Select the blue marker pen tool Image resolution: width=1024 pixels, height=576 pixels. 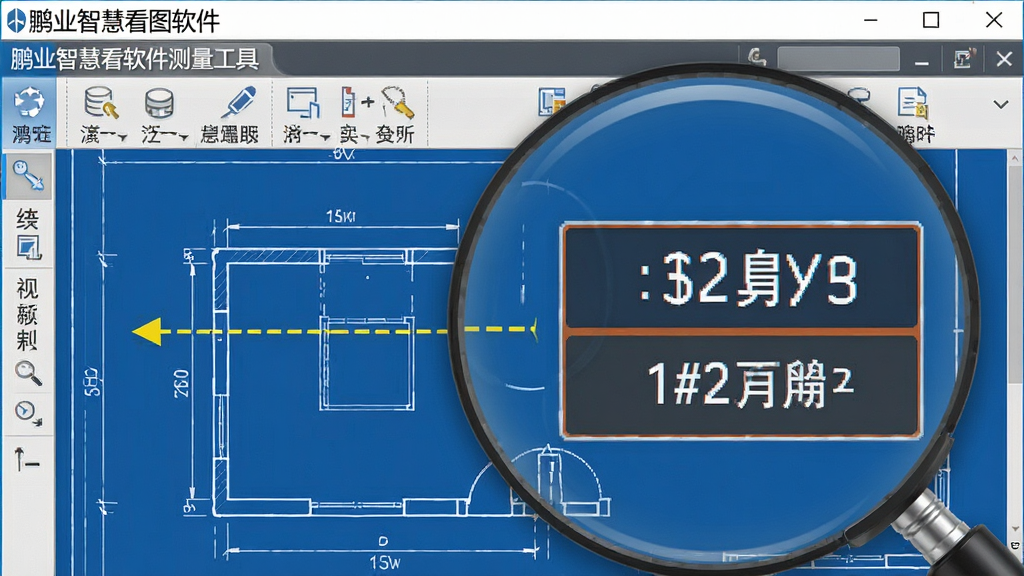point(238,103)
